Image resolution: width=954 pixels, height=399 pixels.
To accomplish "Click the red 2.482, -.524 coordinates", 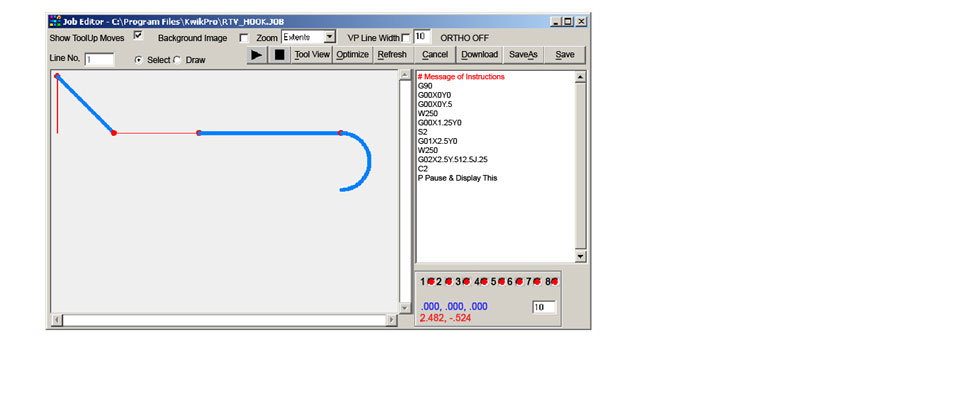I will (445, 317).
